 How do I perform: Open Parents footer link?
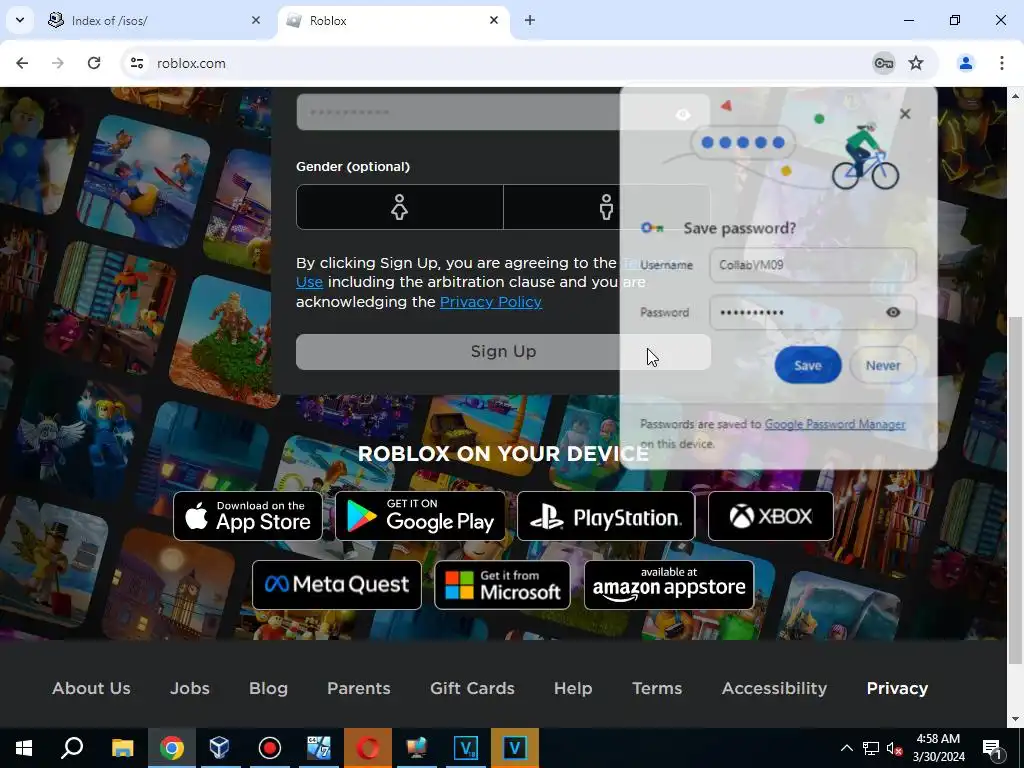(359, 688)
